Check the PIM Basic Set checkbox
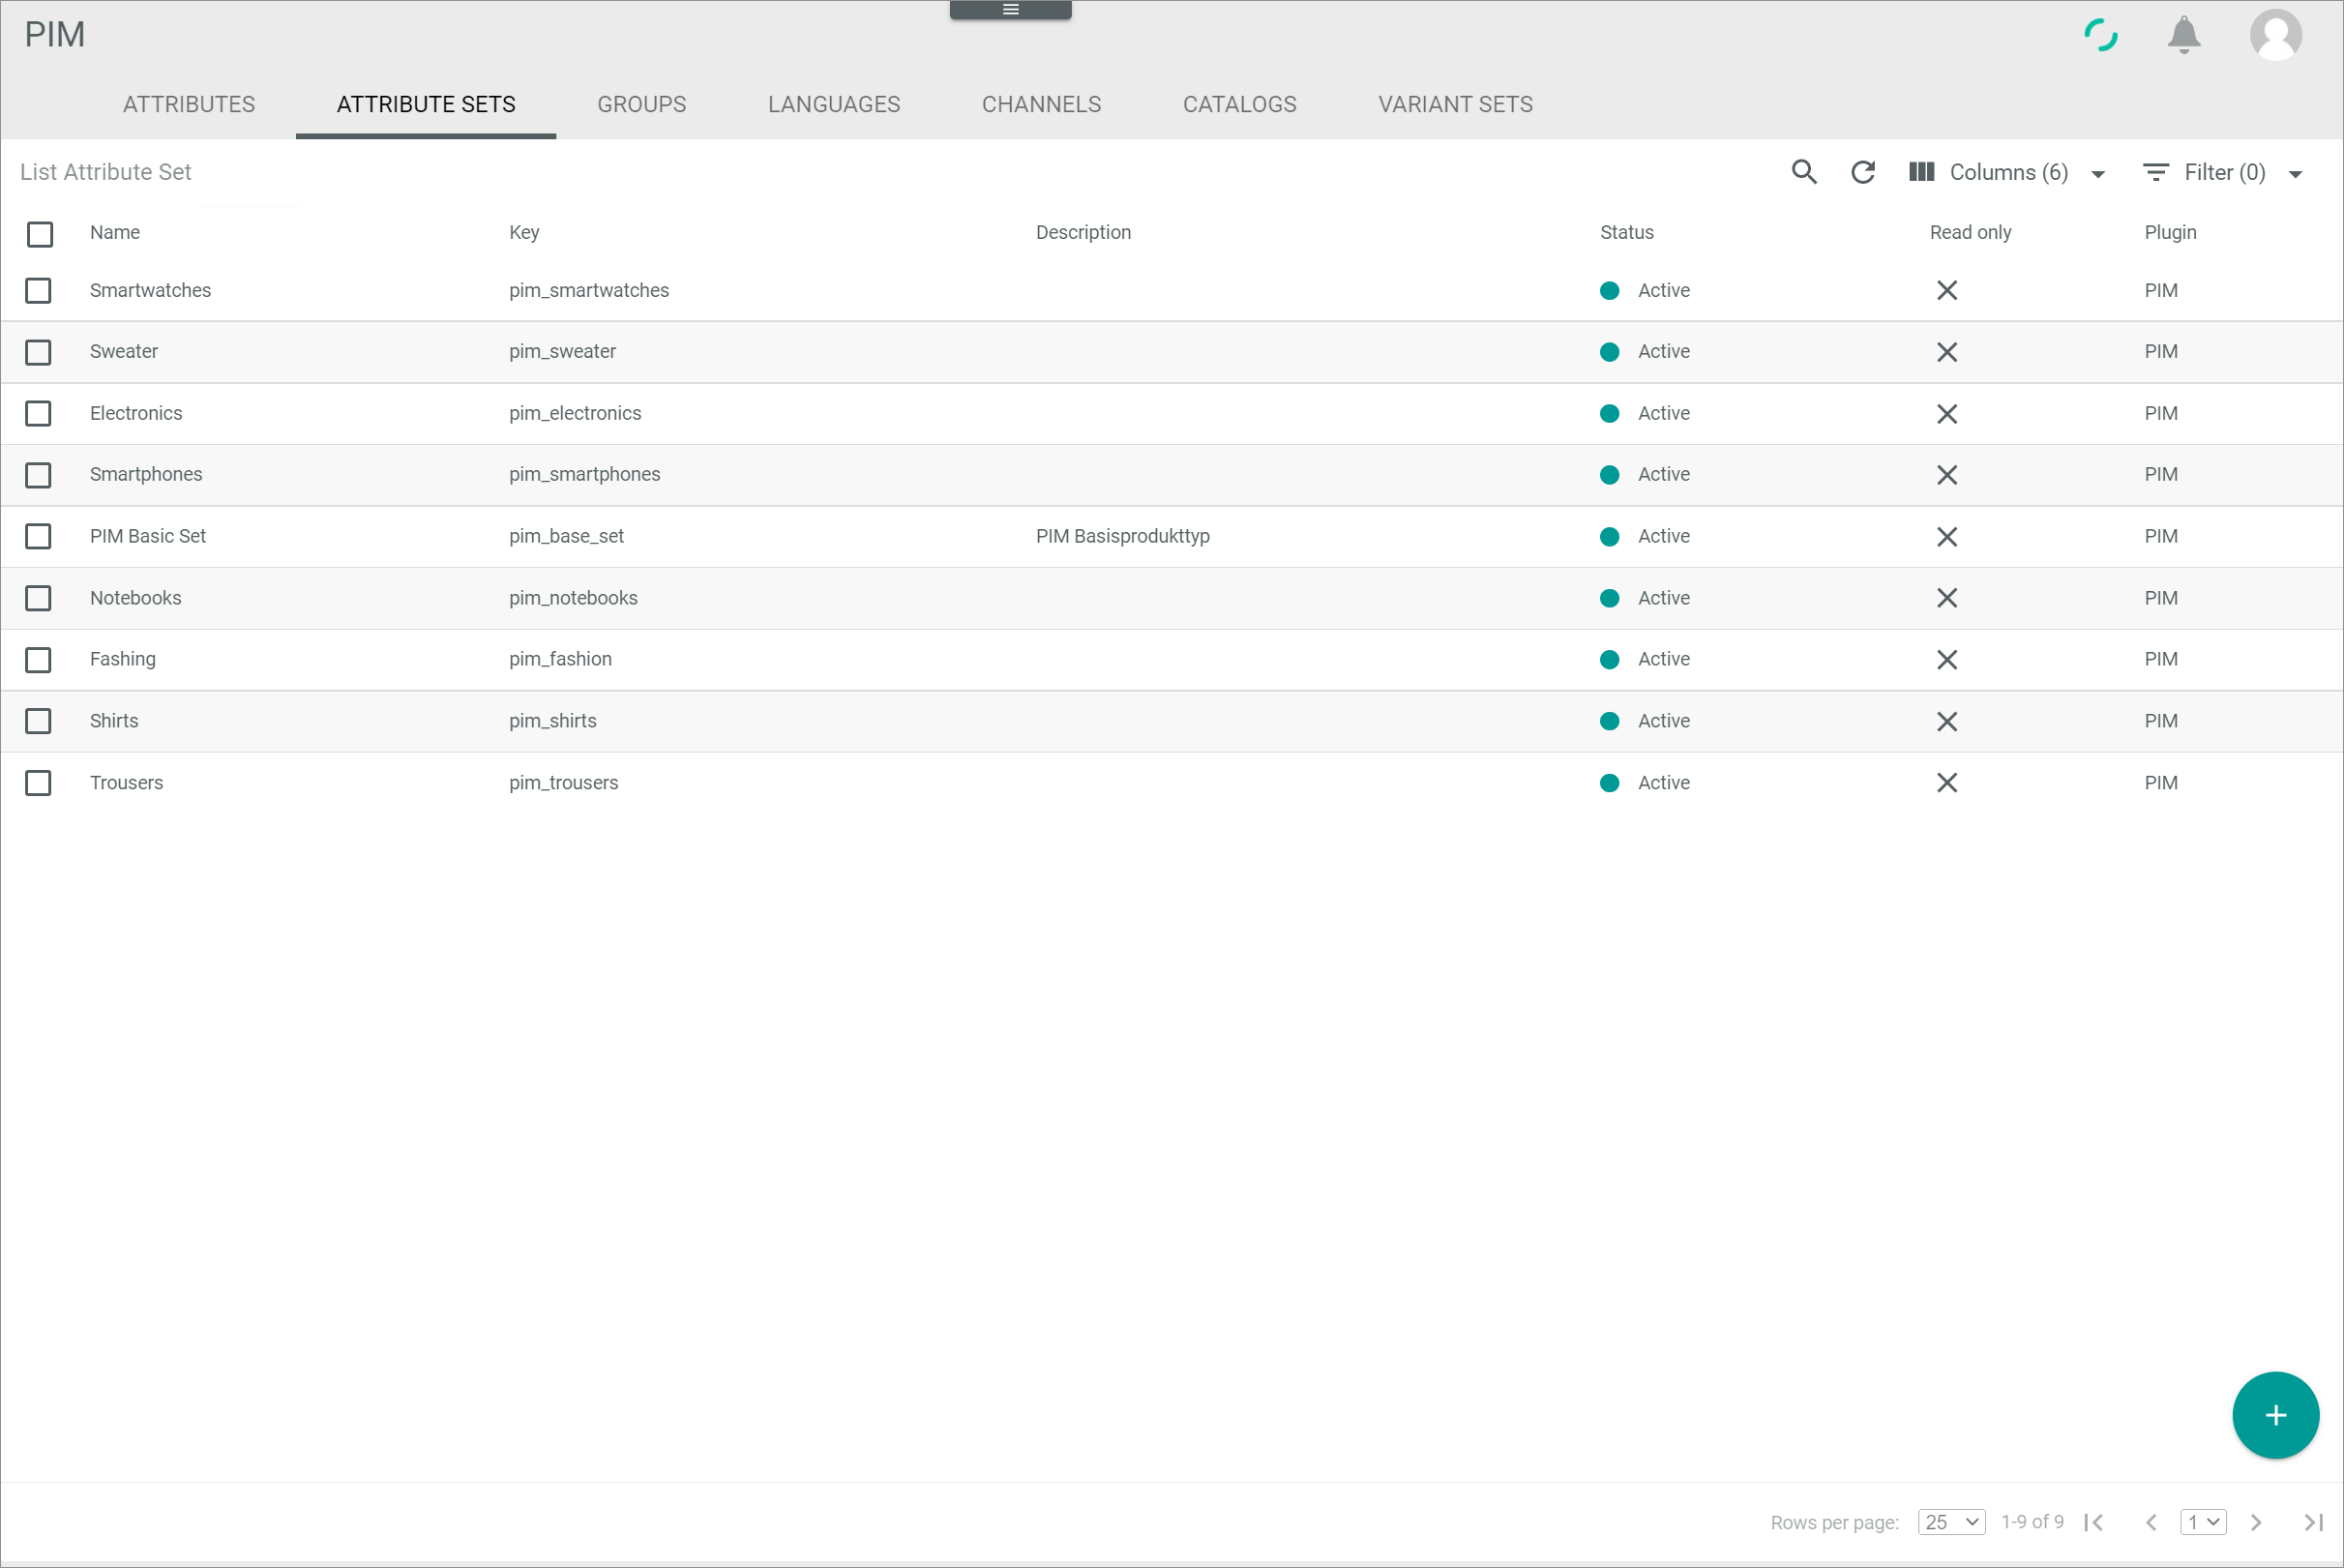2344x1568 pixels. click(38, 536)
